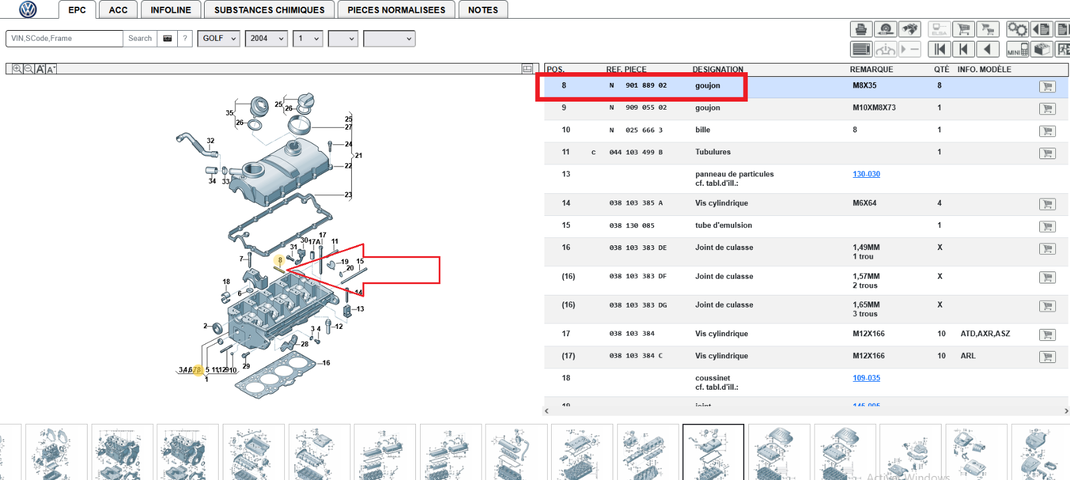Open the PIECES NORMALISEES tab

point(396,10)
